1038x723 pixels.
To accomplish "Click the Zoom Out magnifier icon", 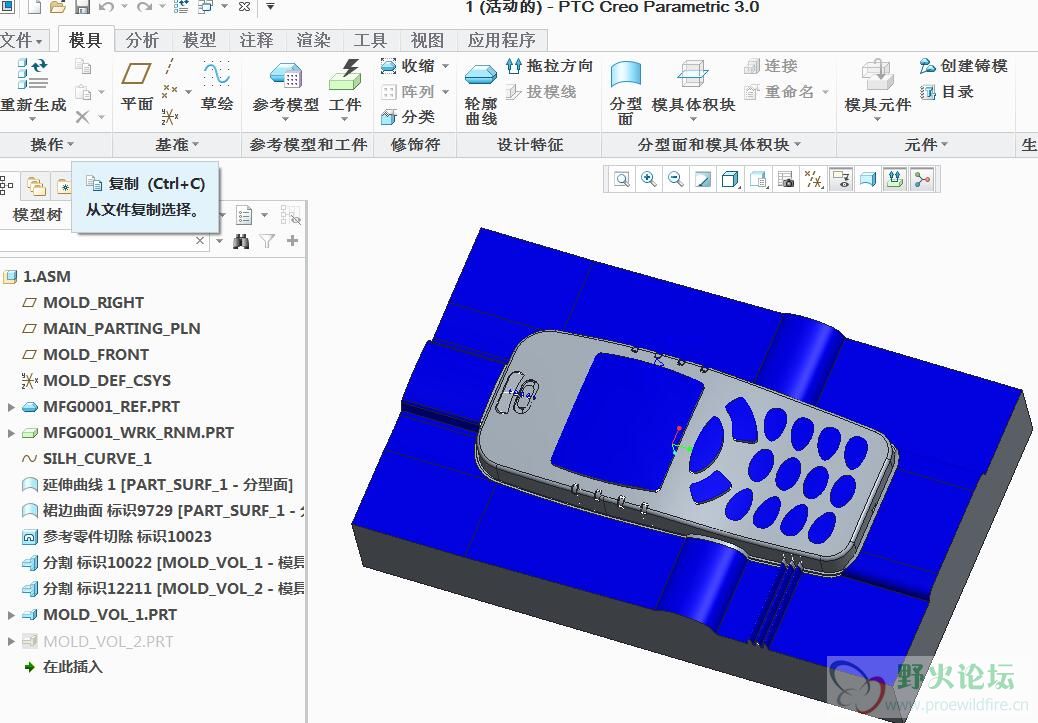I will [x=675, y=179].
